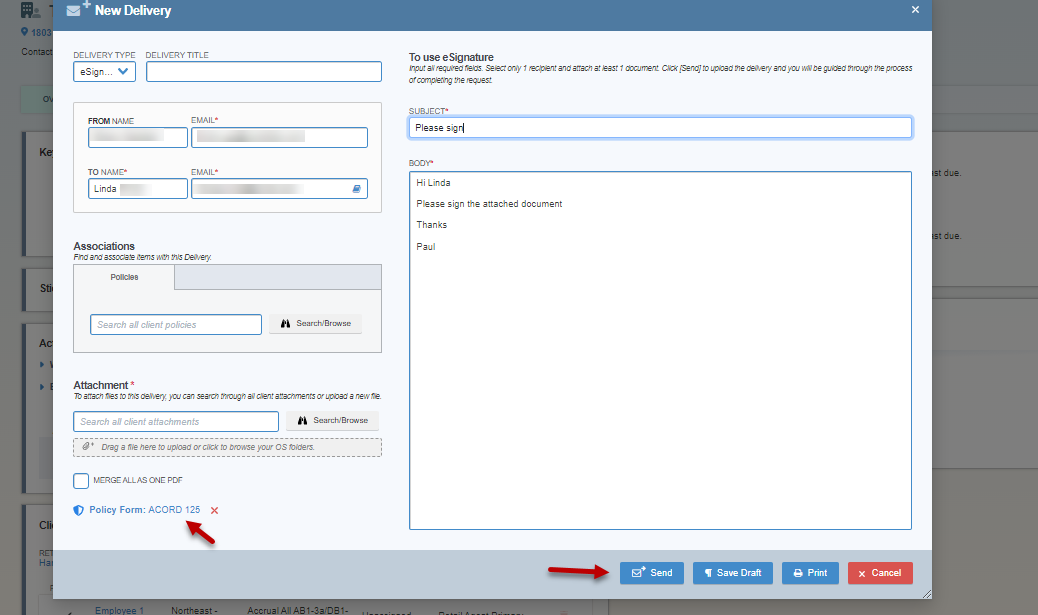Open the Policy Form ACORD 125 link
Image resolution: width=1038 pixels, height=615 pixels.
click(x=147, y=509)
